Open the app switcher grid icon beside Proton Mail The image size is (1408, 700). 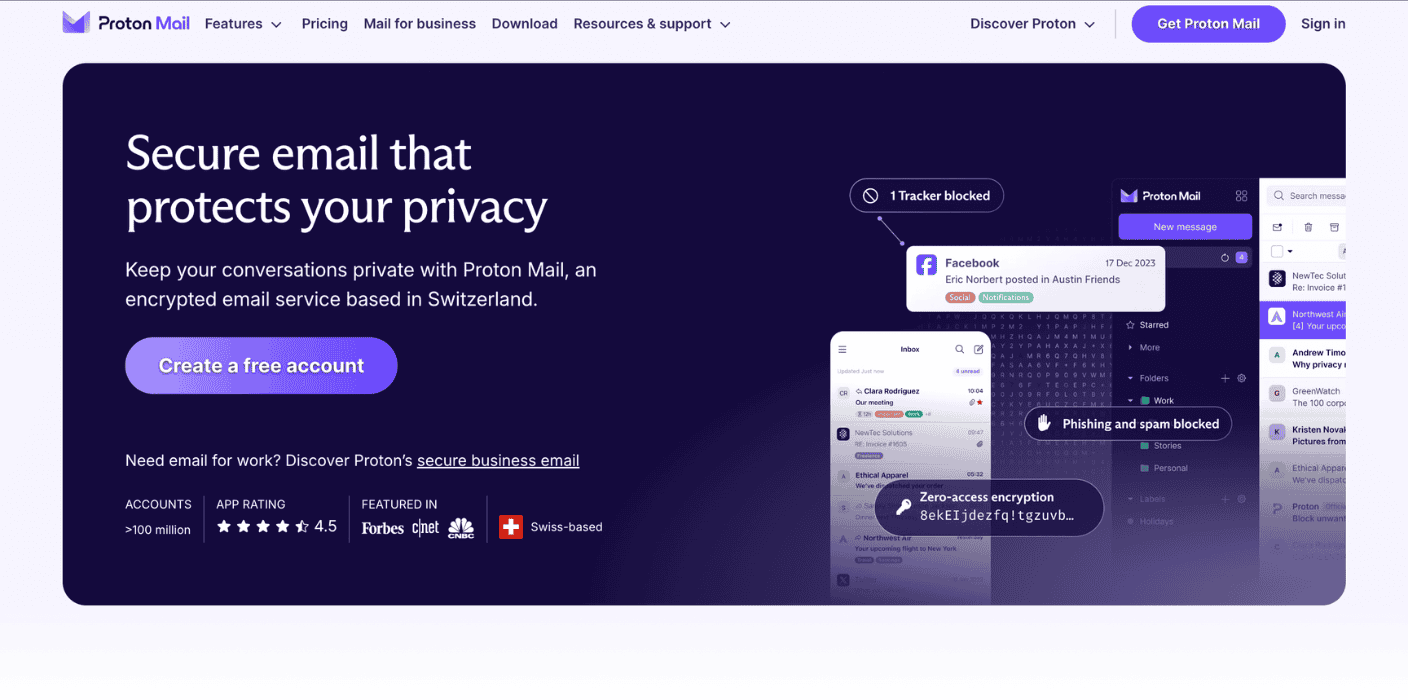pyautogui.click(x=1241, y=196)
